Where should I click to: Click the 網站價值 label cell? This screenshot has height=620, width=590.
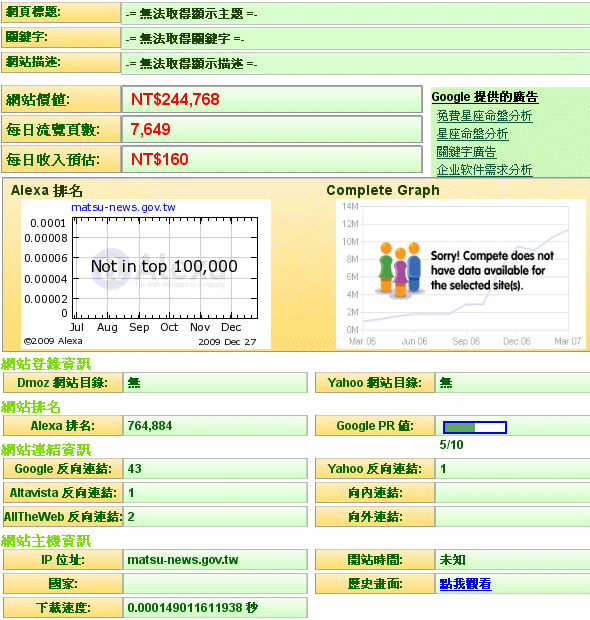[x=61, y=99]
